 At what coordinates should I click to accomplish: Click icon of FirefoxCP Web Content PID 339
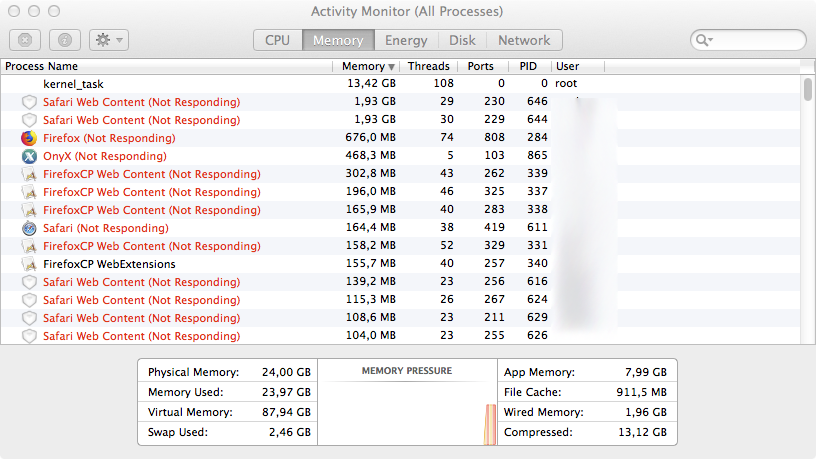(x=30, y=174)
